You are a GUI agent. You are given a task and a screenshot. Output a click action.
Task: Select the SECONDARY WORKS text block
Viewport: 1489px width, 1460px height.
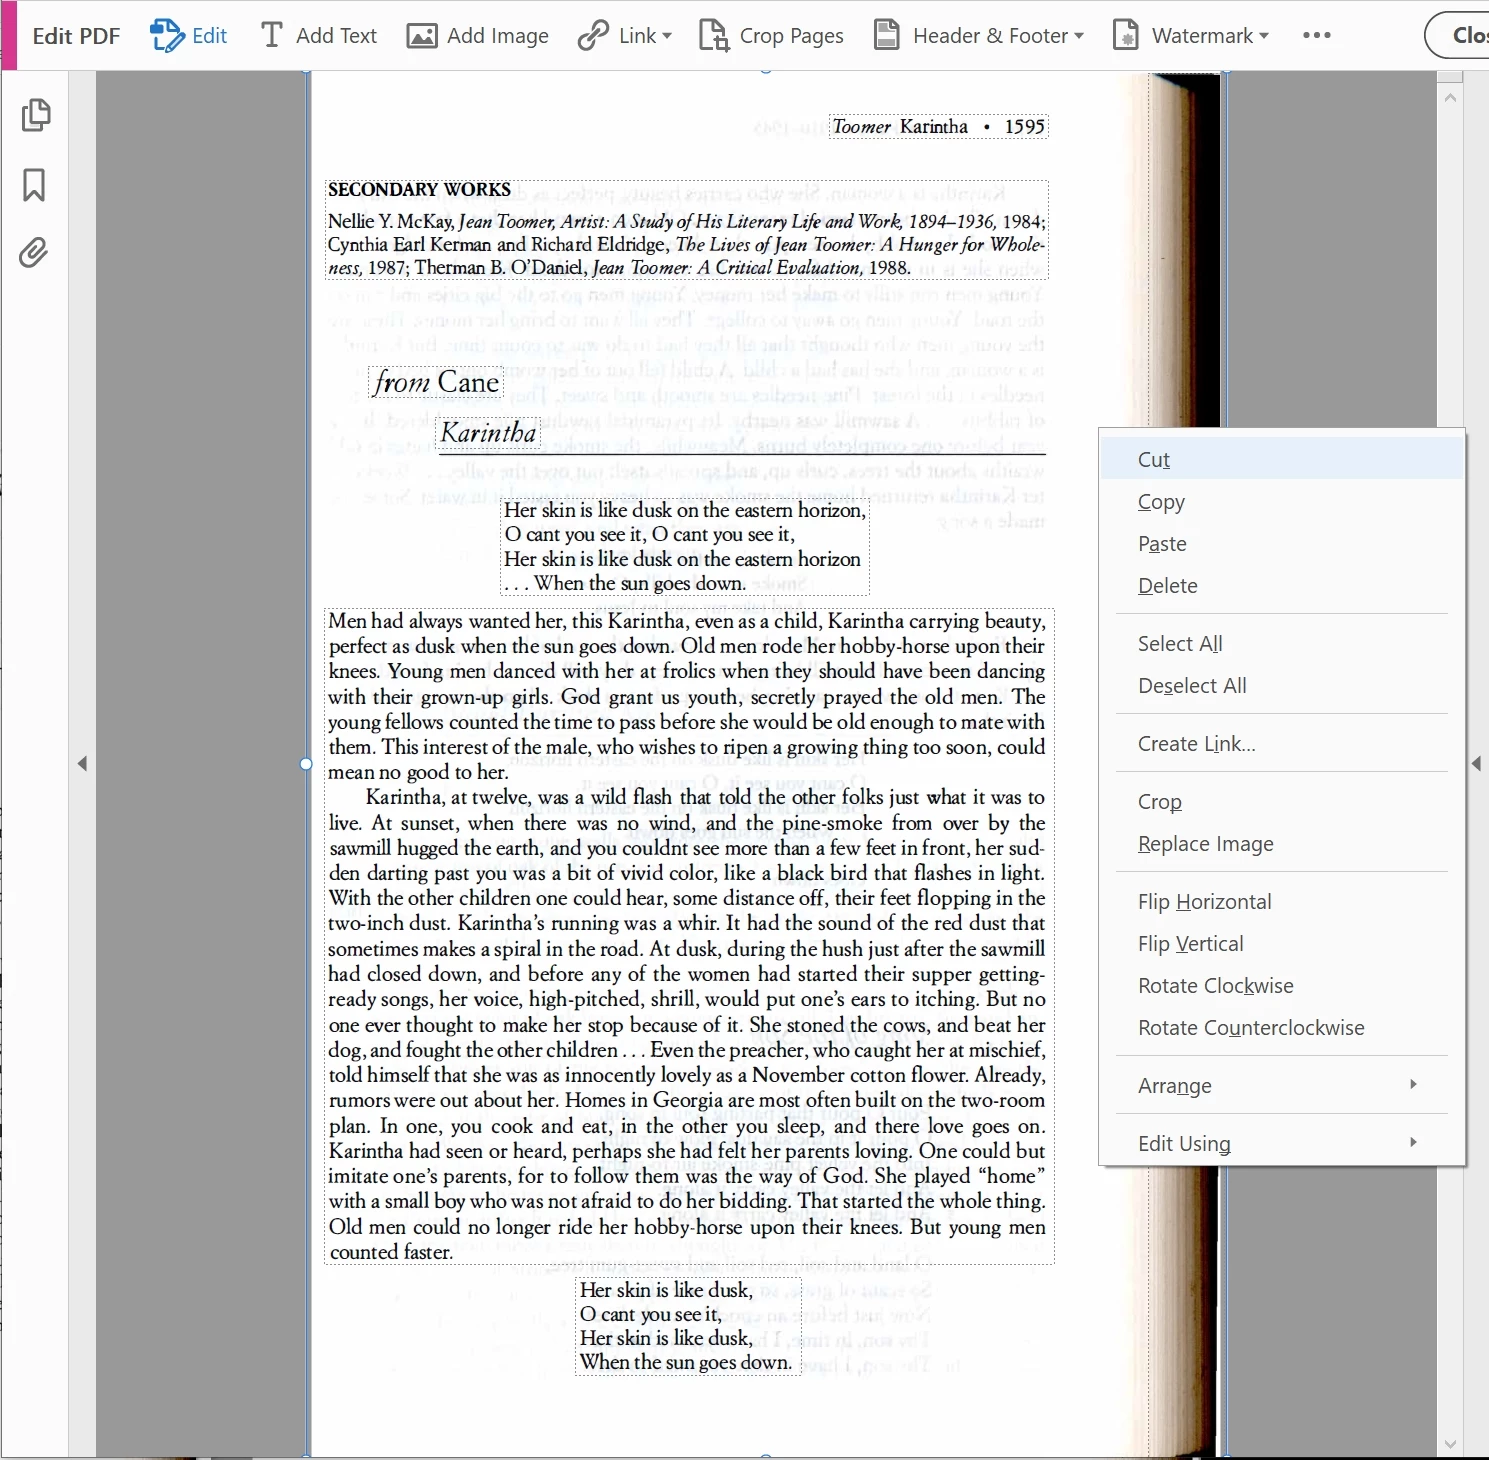[x=687, y=229]
